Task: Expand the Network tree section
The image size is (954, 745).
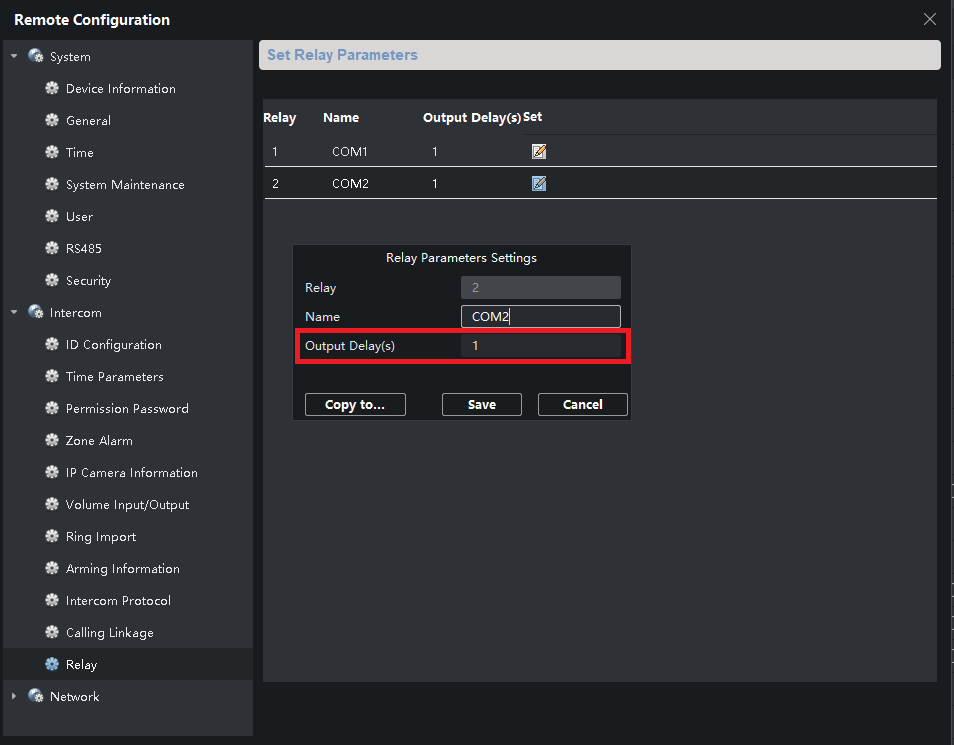Action: 14,697
